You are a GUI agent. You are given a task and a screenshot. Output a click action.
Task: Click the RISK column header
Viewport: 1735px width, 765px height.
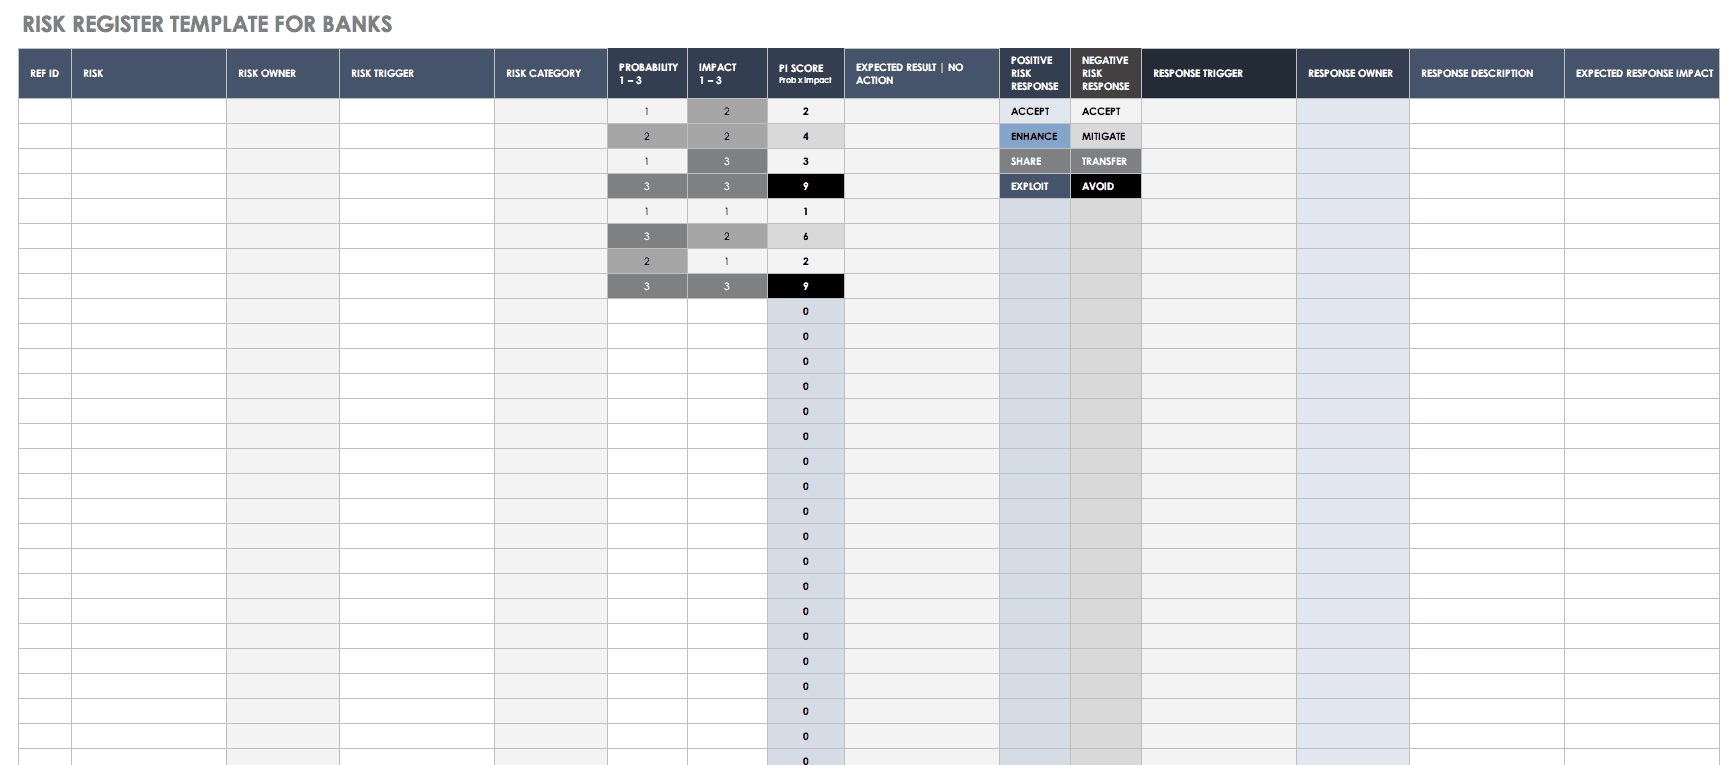[149, 73]
